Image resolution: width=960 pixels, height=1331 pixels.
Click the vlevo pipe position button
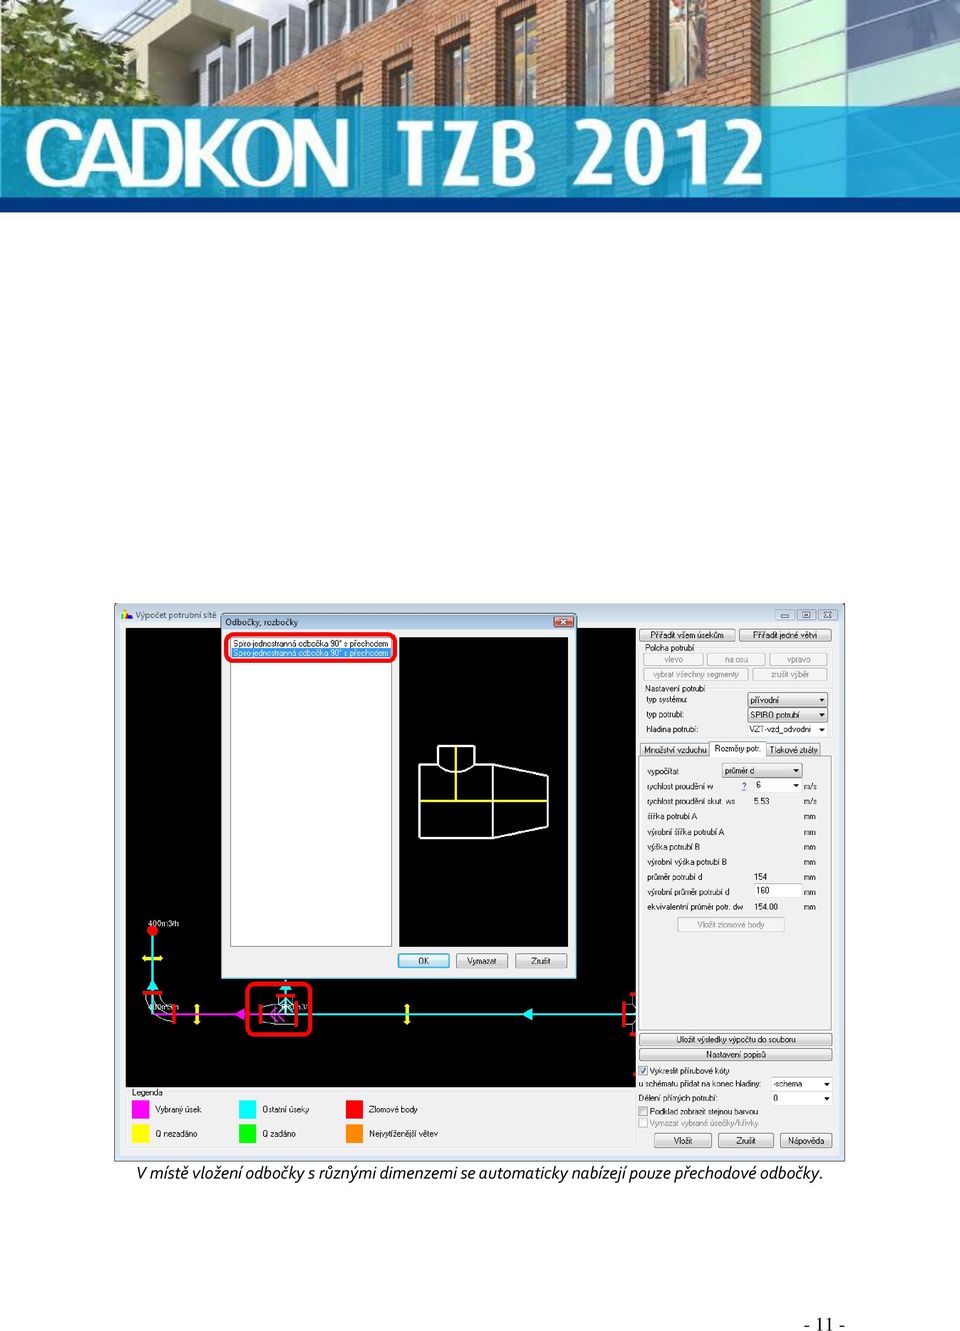click(674, 660)
